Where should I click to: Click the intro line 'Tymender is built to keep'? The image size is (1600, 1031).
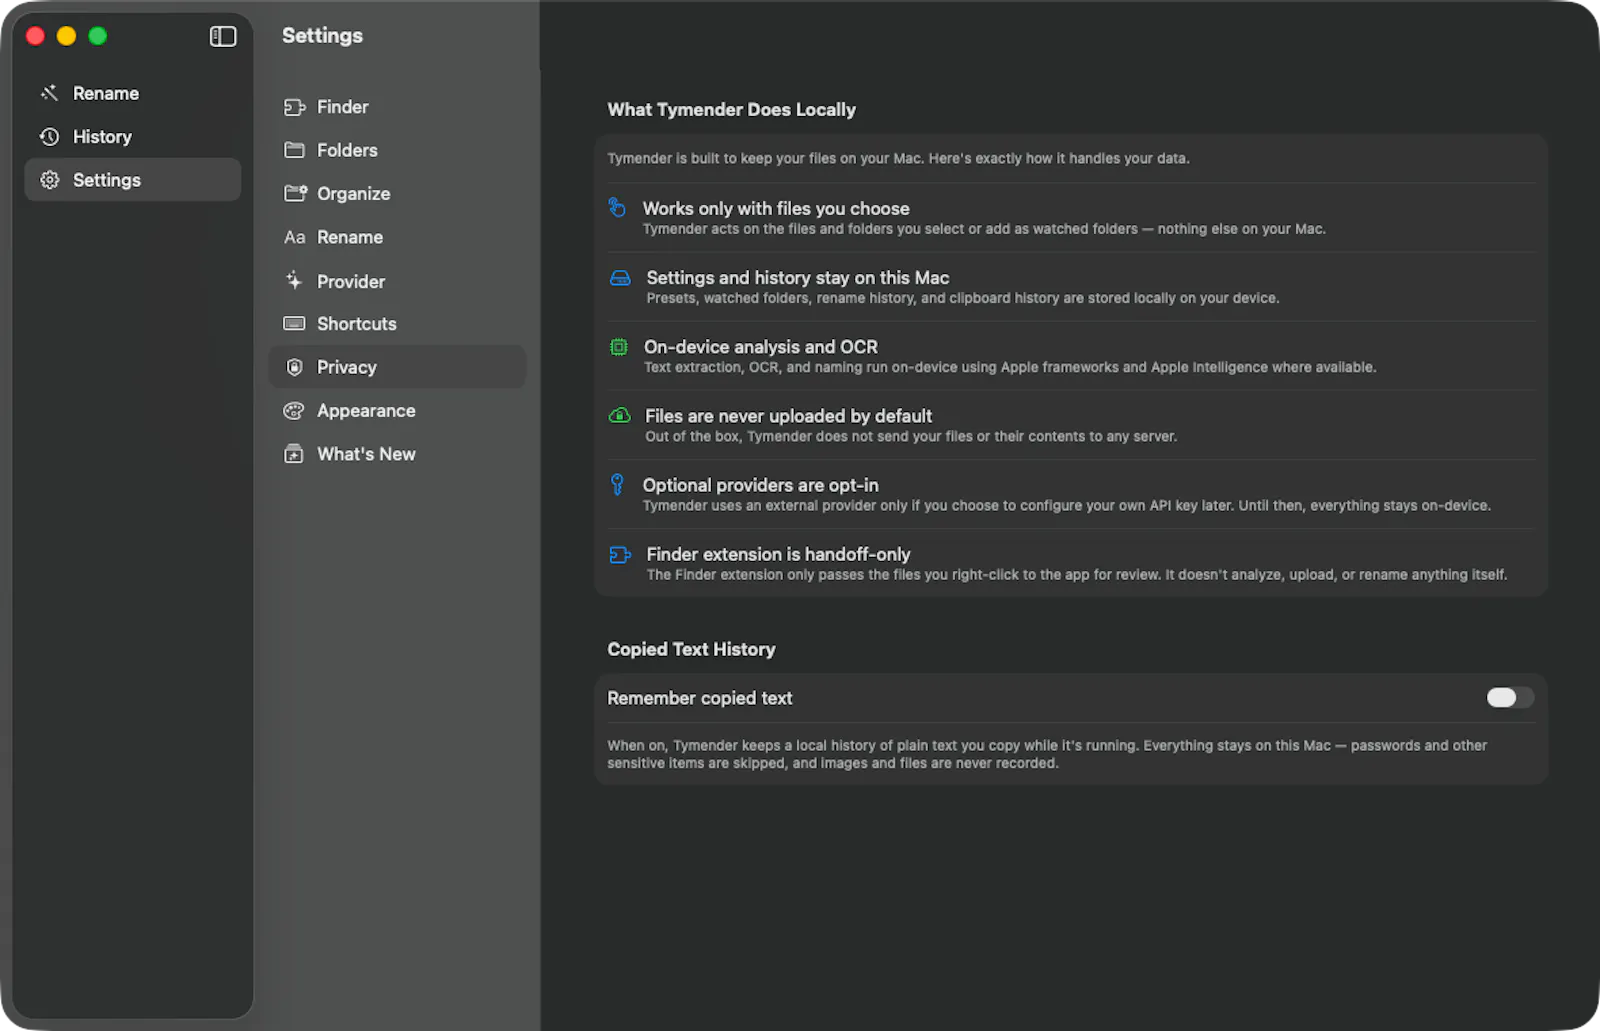tap(898, 158)
